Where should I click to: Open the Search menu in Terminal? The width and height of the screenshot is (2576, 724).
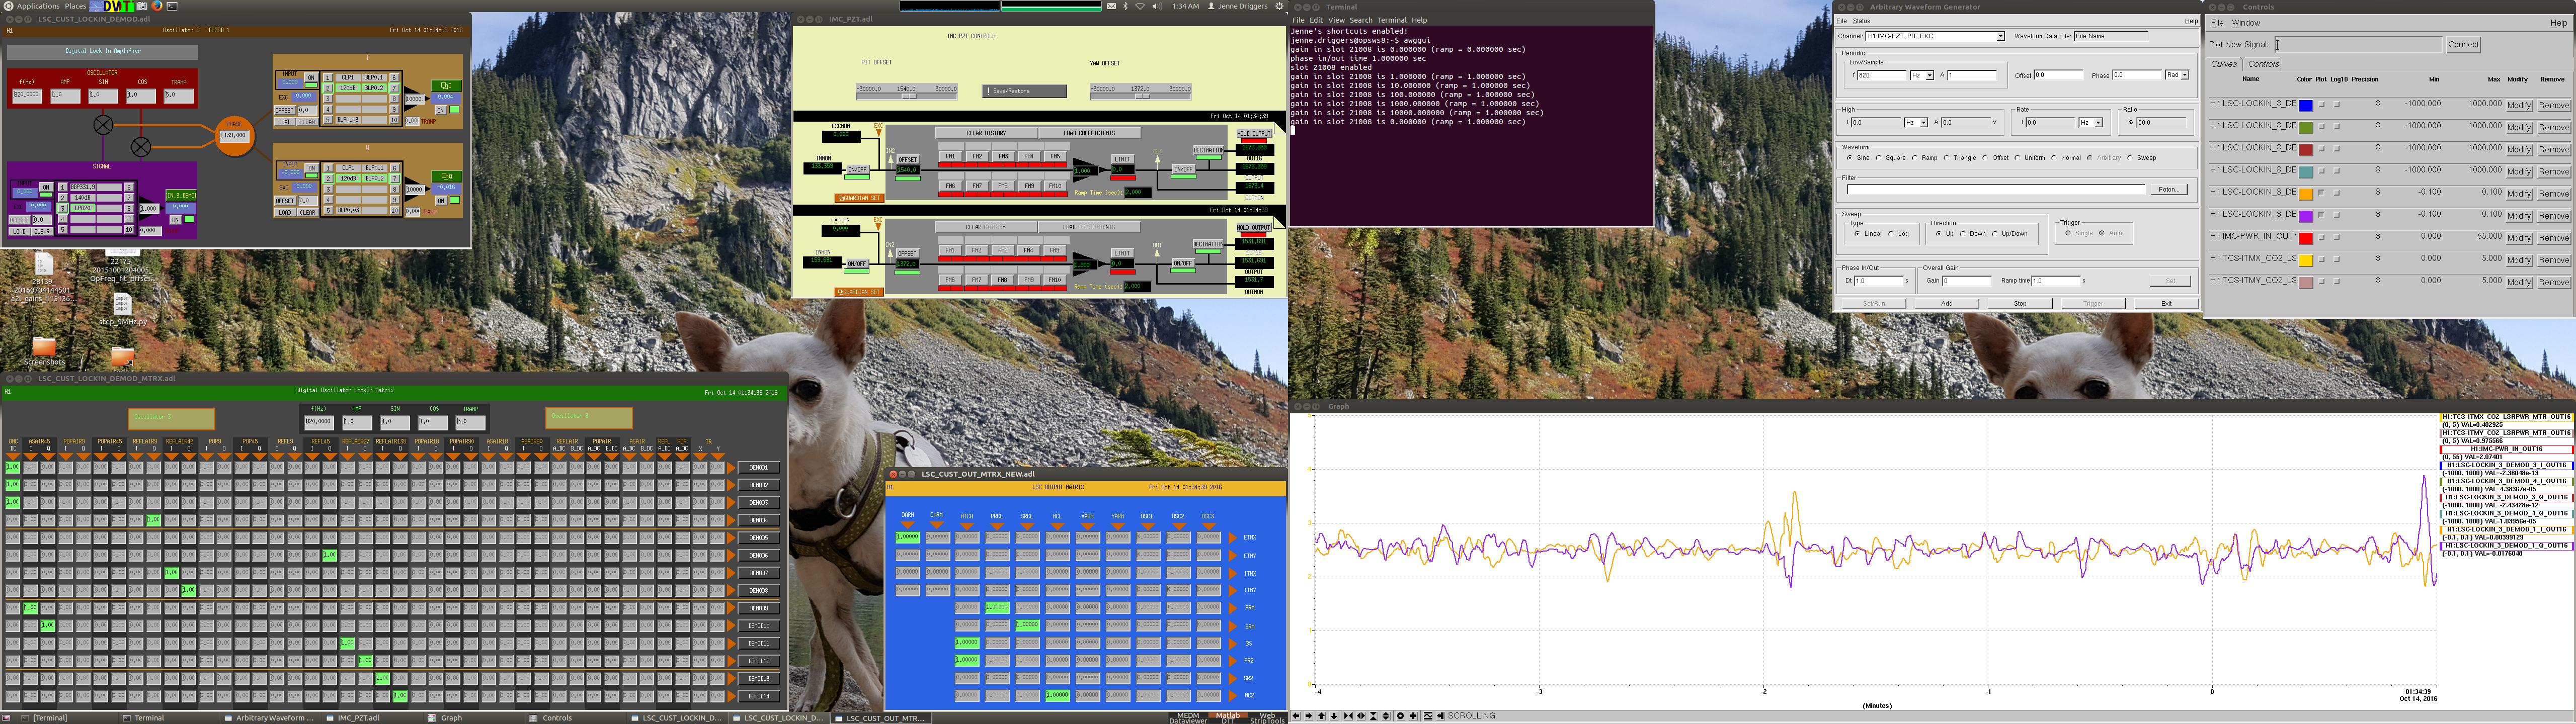[1361, 20]
